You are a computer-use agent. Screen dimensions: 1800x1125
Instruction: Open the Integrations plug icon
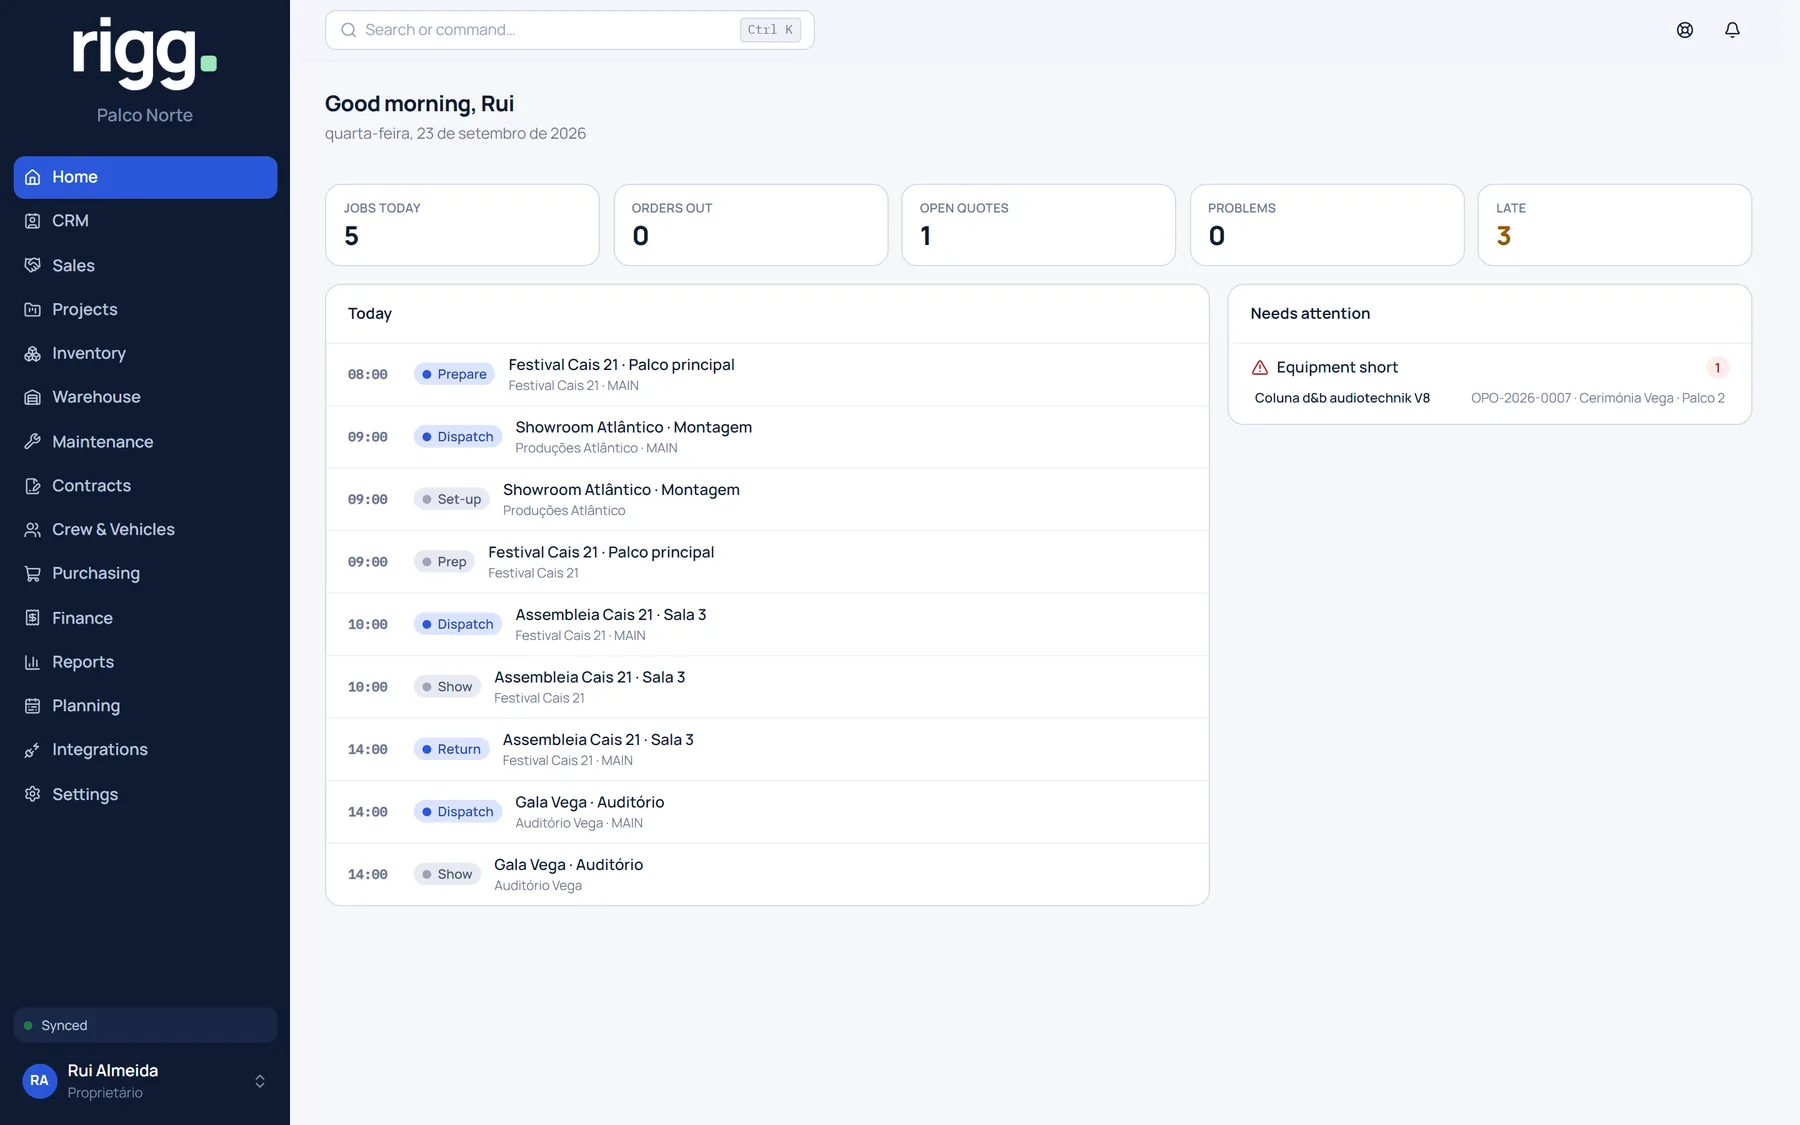33,750
